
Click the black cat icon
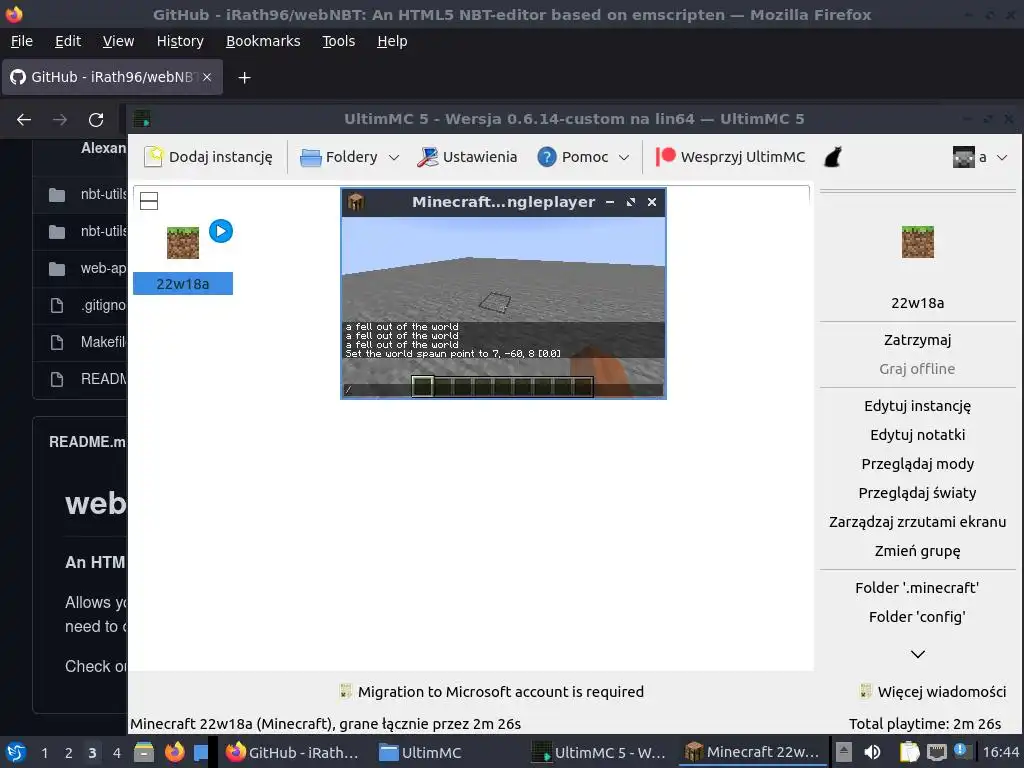[833, 157]
